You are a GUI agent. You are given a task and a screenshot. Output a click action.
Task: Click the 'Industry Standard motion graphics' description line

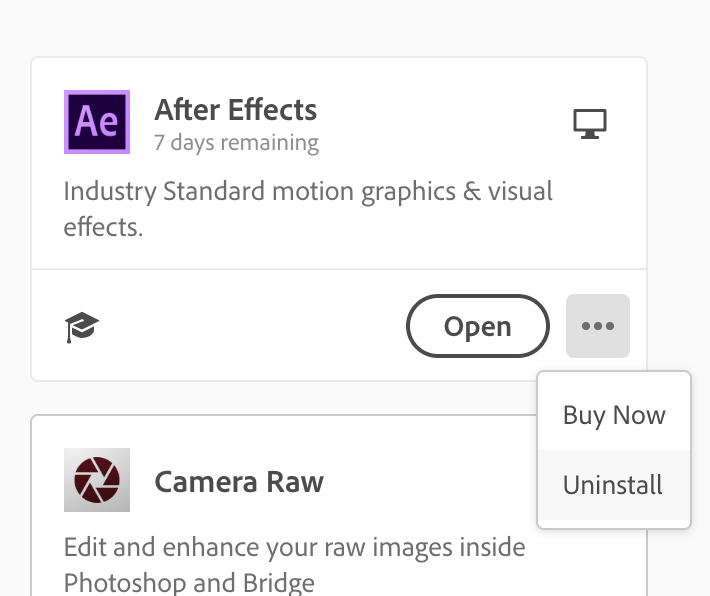click(308, 191)
